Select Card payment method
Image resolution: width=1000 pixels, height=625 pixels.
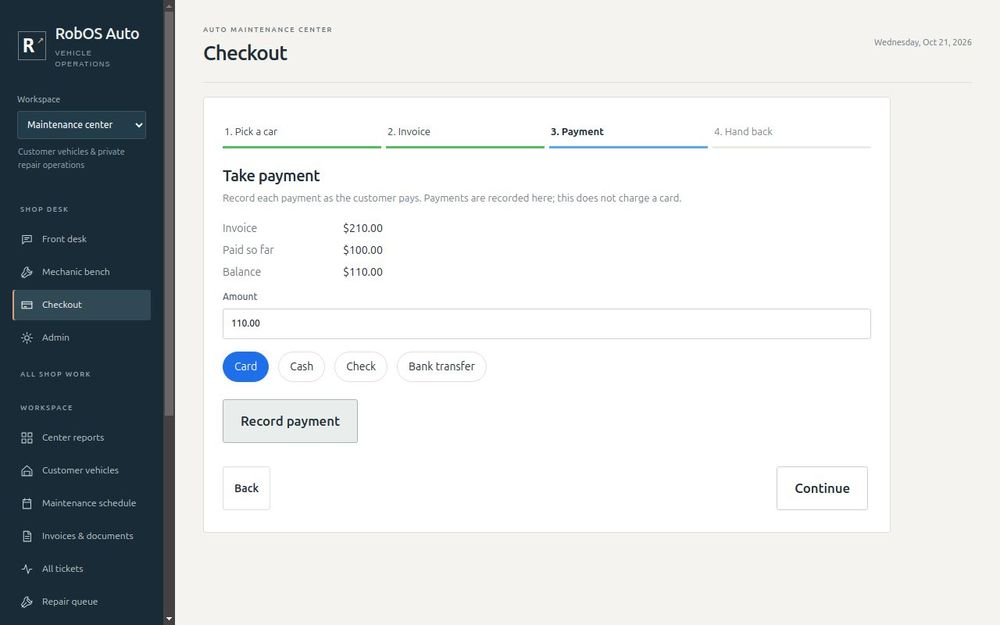click(x=246, y=367)
